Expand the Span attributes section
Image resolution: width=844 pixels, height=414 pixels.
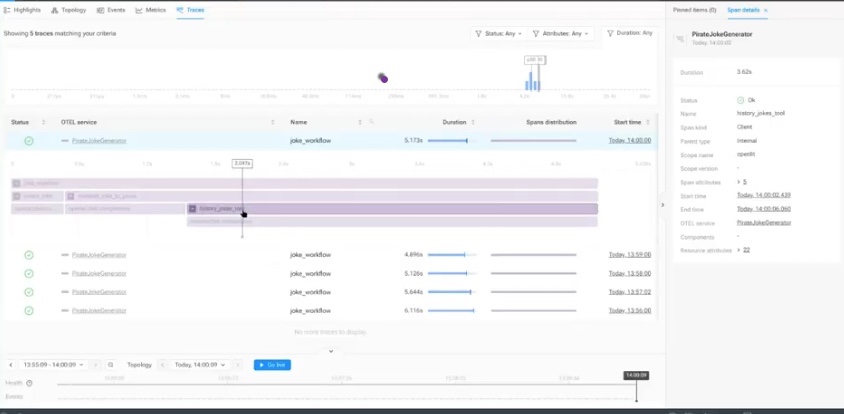739,182
